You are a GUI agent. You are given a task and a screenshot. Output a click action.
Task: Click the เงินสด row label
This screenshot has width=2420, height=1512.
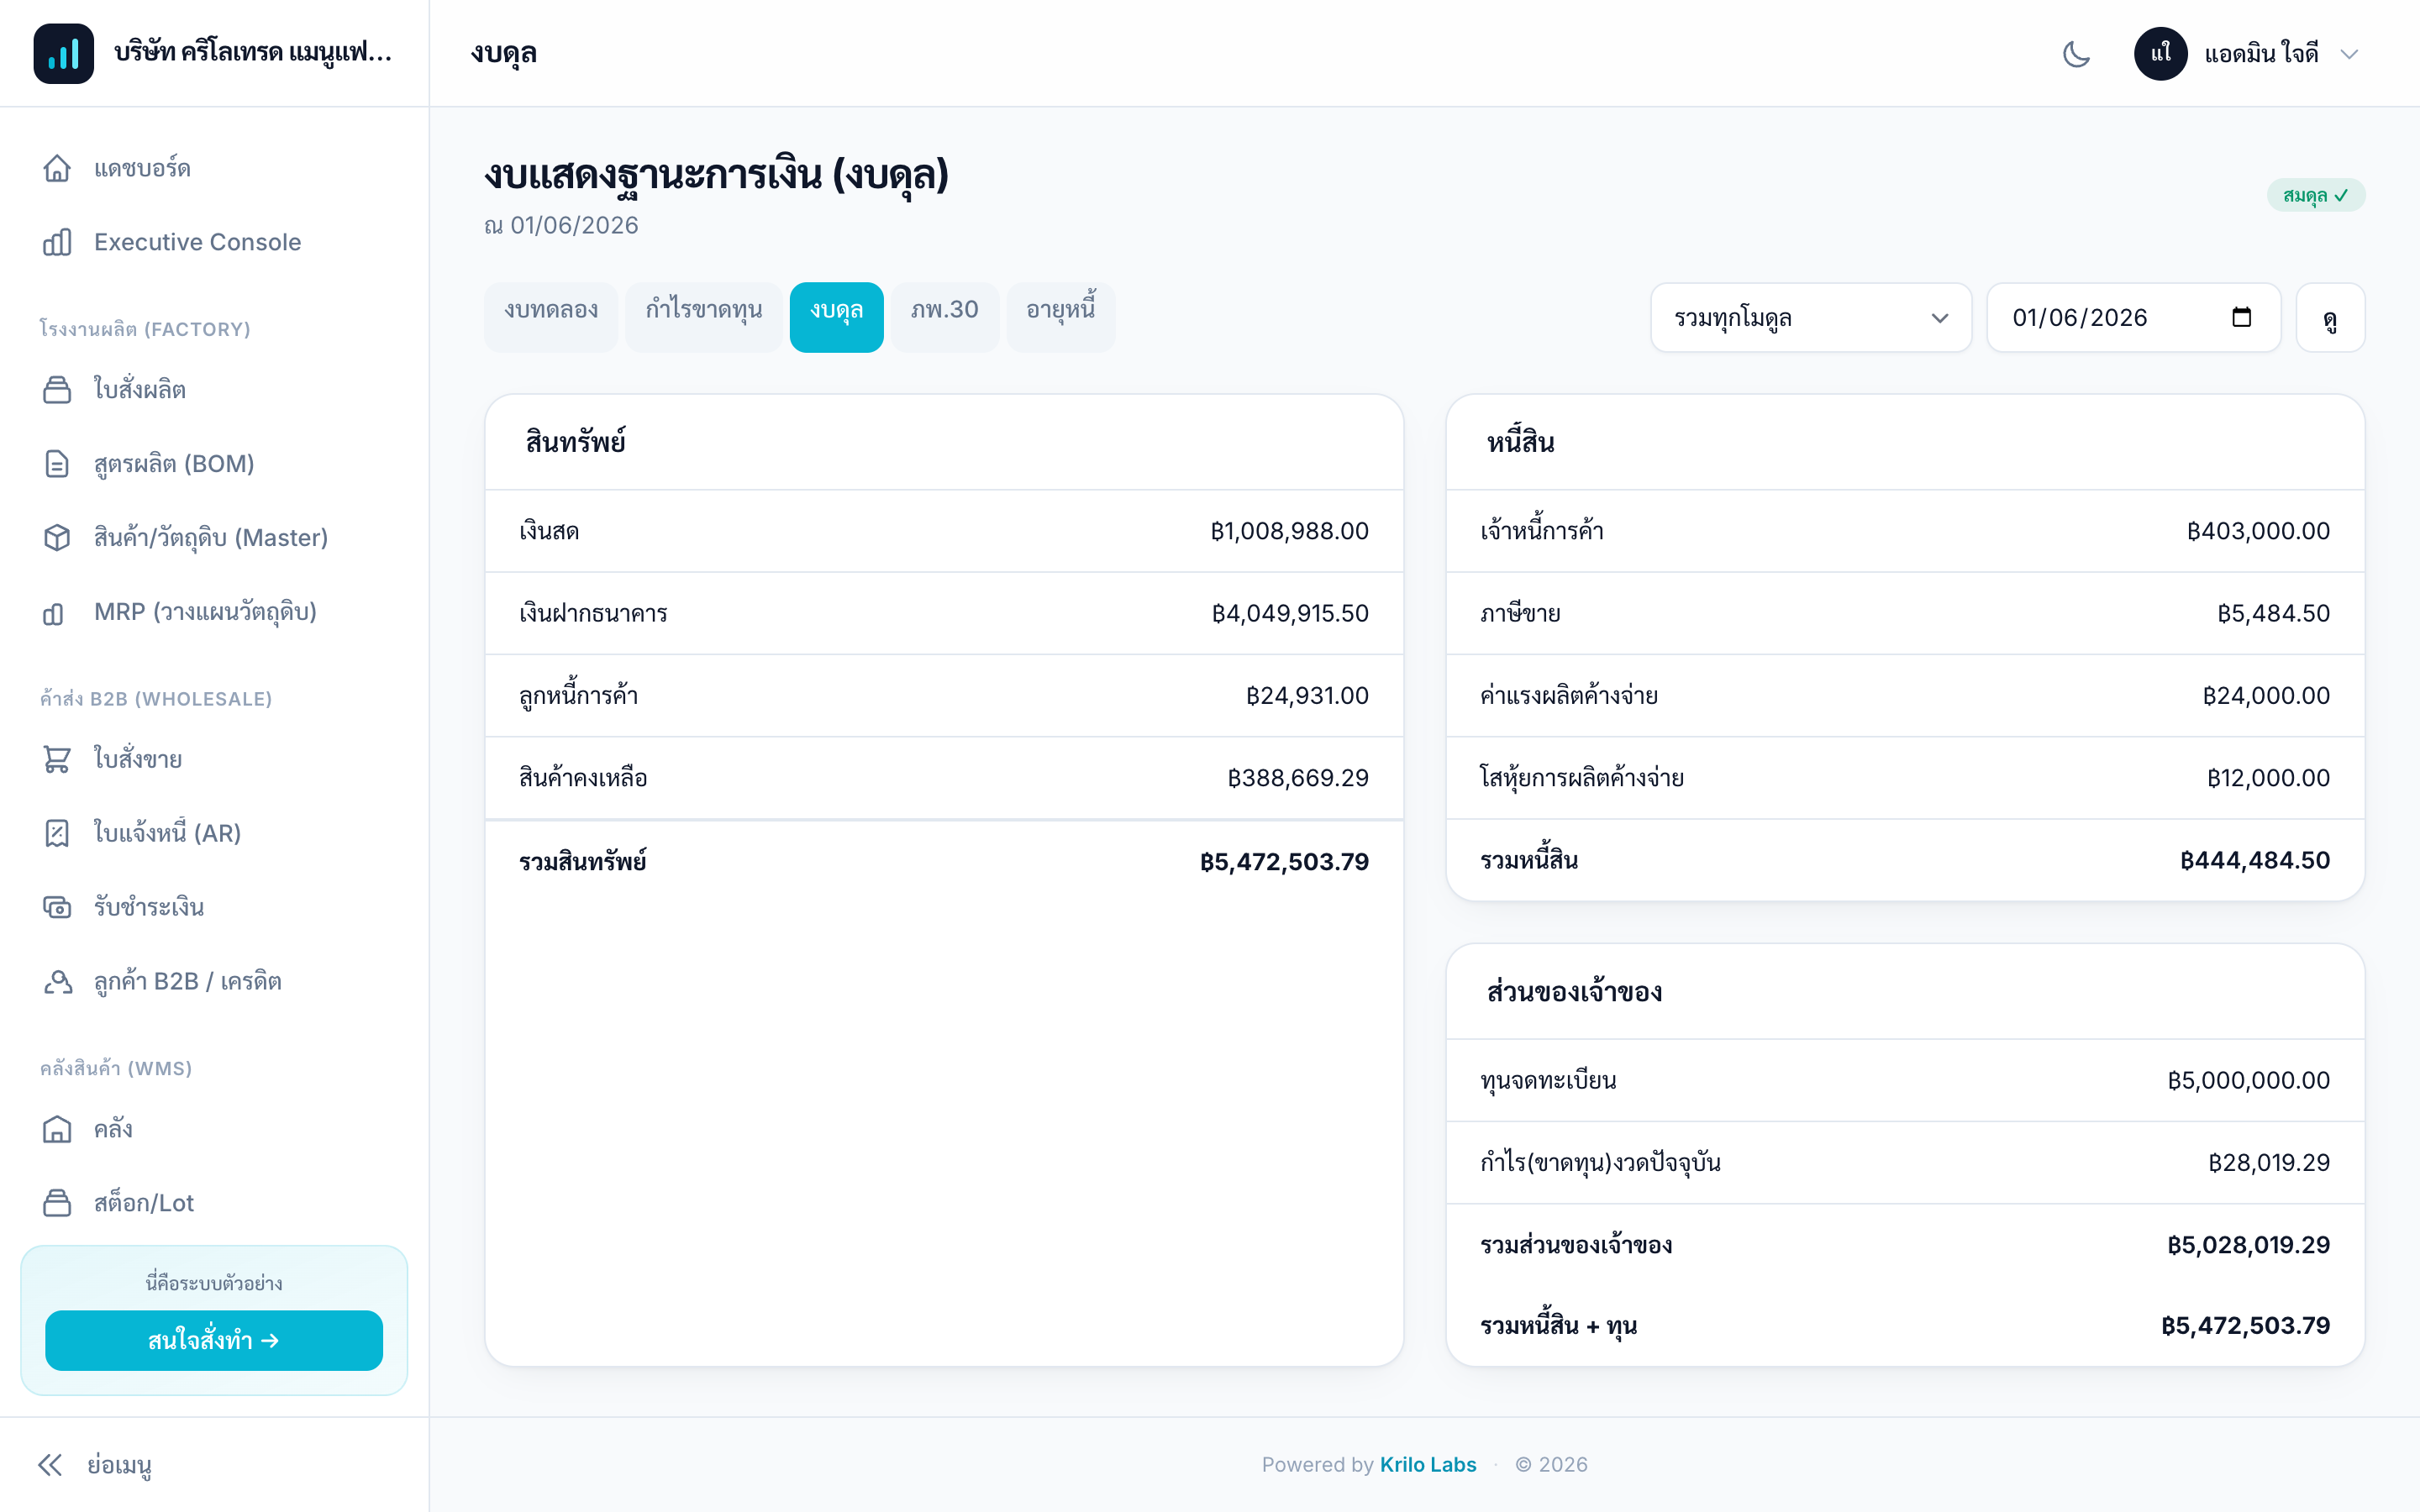point(549,531)
